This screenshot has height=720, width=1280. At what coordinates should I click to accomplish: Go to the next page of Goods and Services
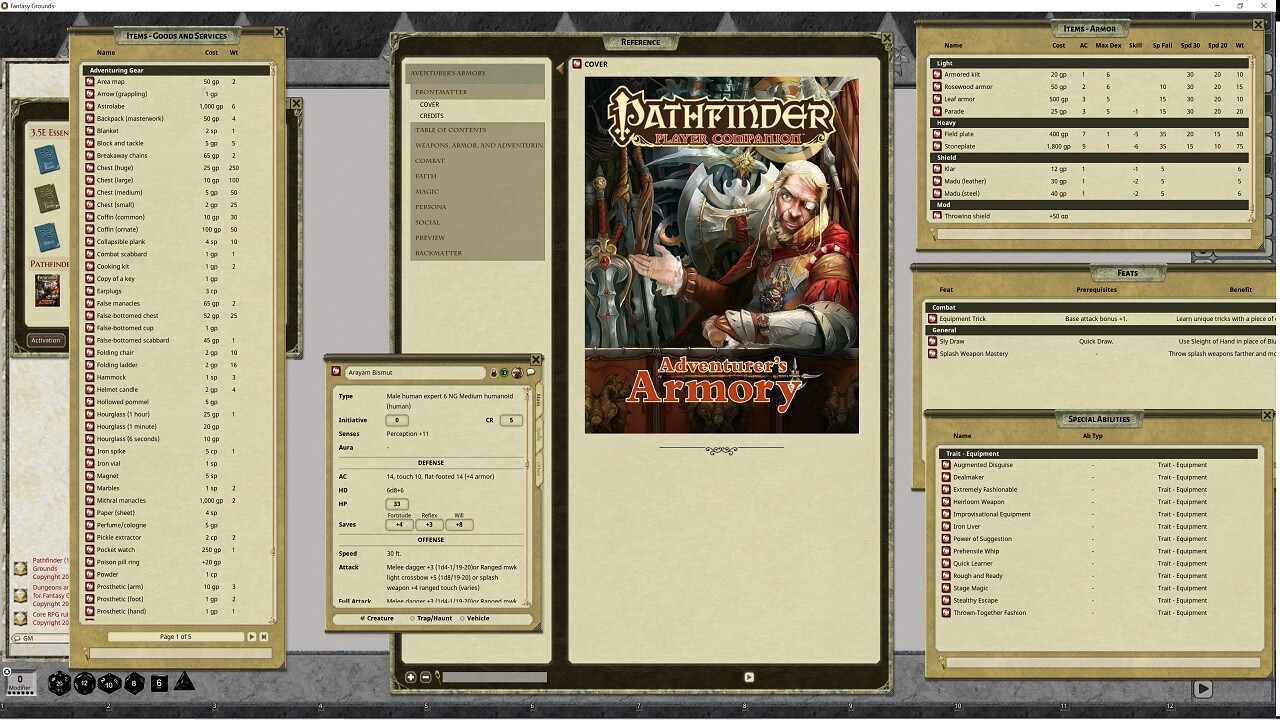click(x=253, y=635)
